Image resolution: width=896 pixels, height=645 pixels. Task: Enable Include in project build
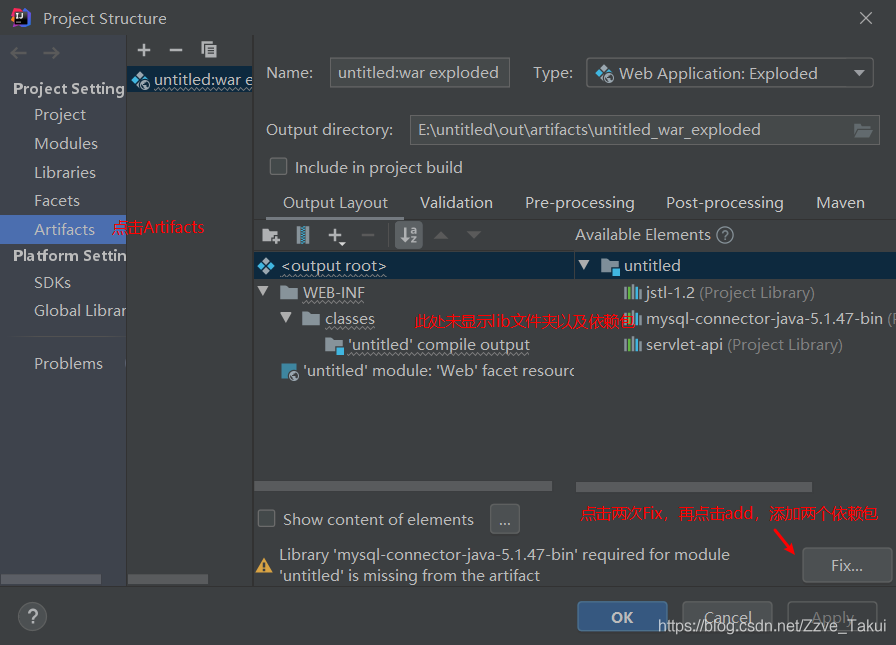(279, 167)
